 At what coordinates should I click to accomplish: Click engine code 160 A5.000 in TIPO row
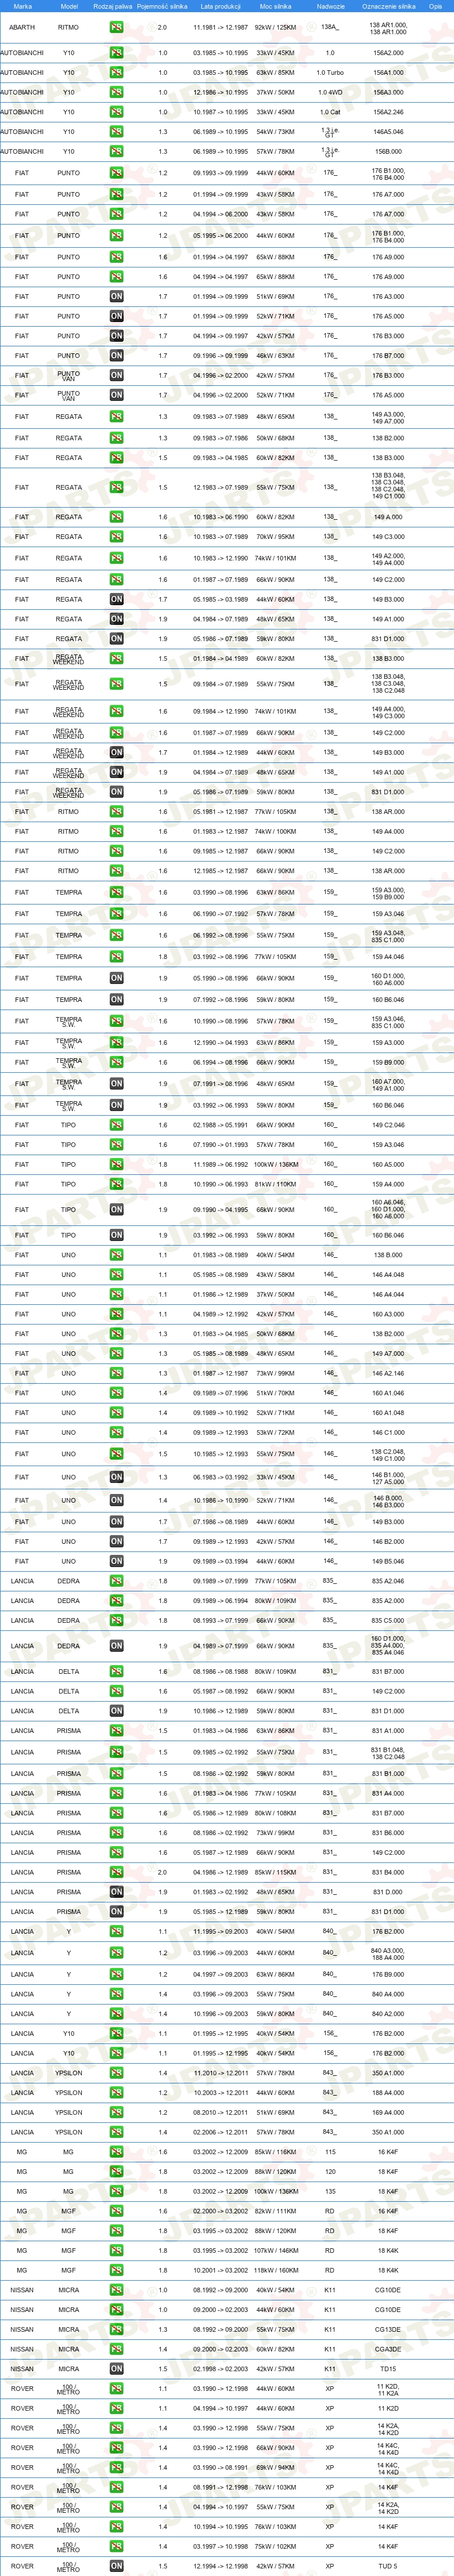pos(388,1164)
